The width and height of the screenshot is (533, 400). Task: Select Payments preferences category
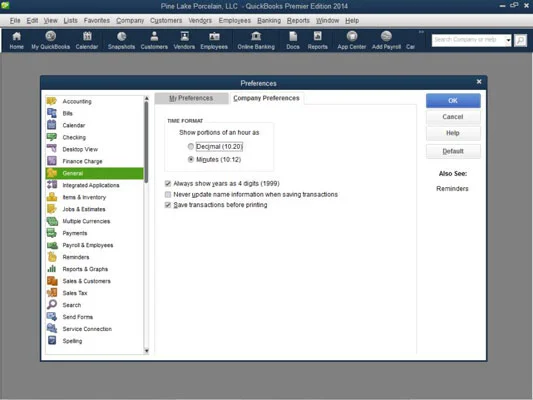coord(94,233)
